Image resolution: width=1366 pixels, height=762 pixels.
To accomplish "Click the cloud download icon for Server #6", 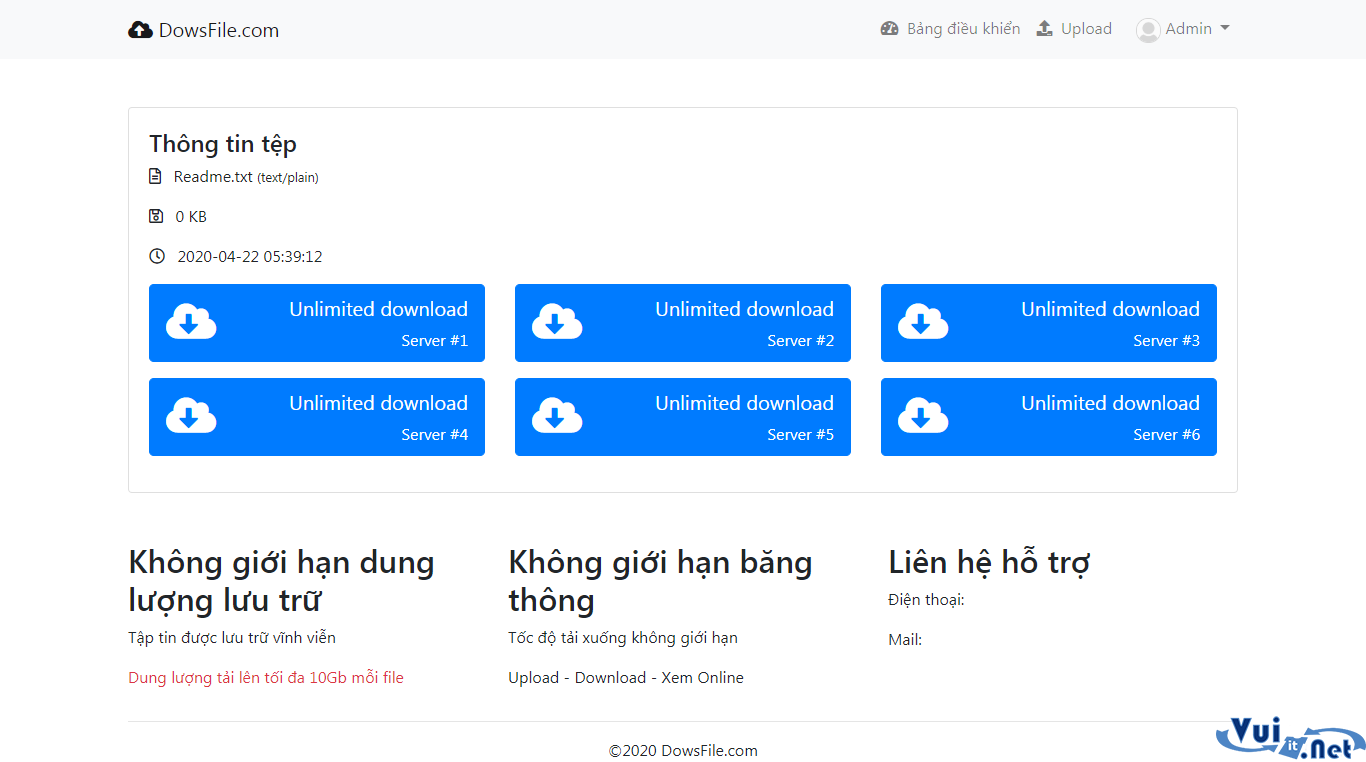I will (x=923, y=416).
